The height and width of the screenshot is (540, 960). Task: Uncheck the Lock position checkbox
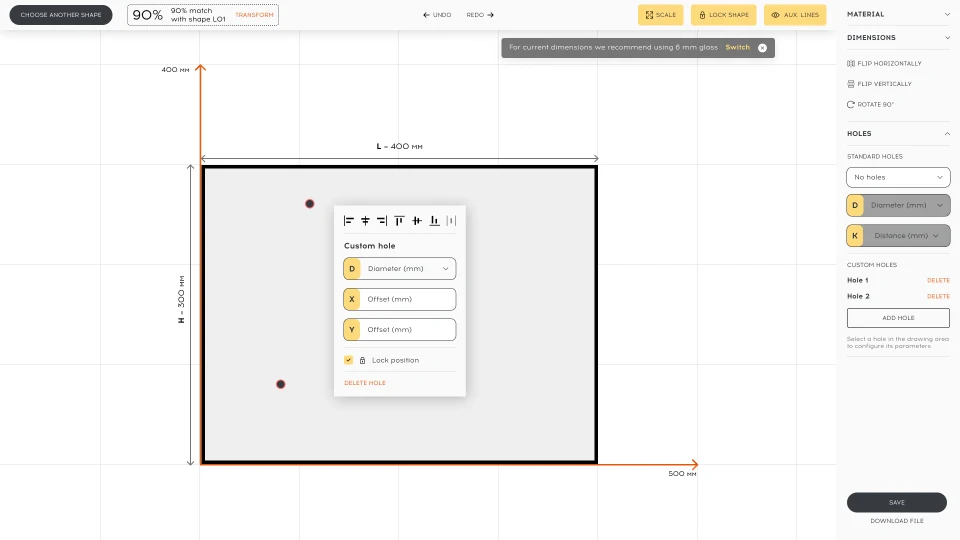point(348,360)
